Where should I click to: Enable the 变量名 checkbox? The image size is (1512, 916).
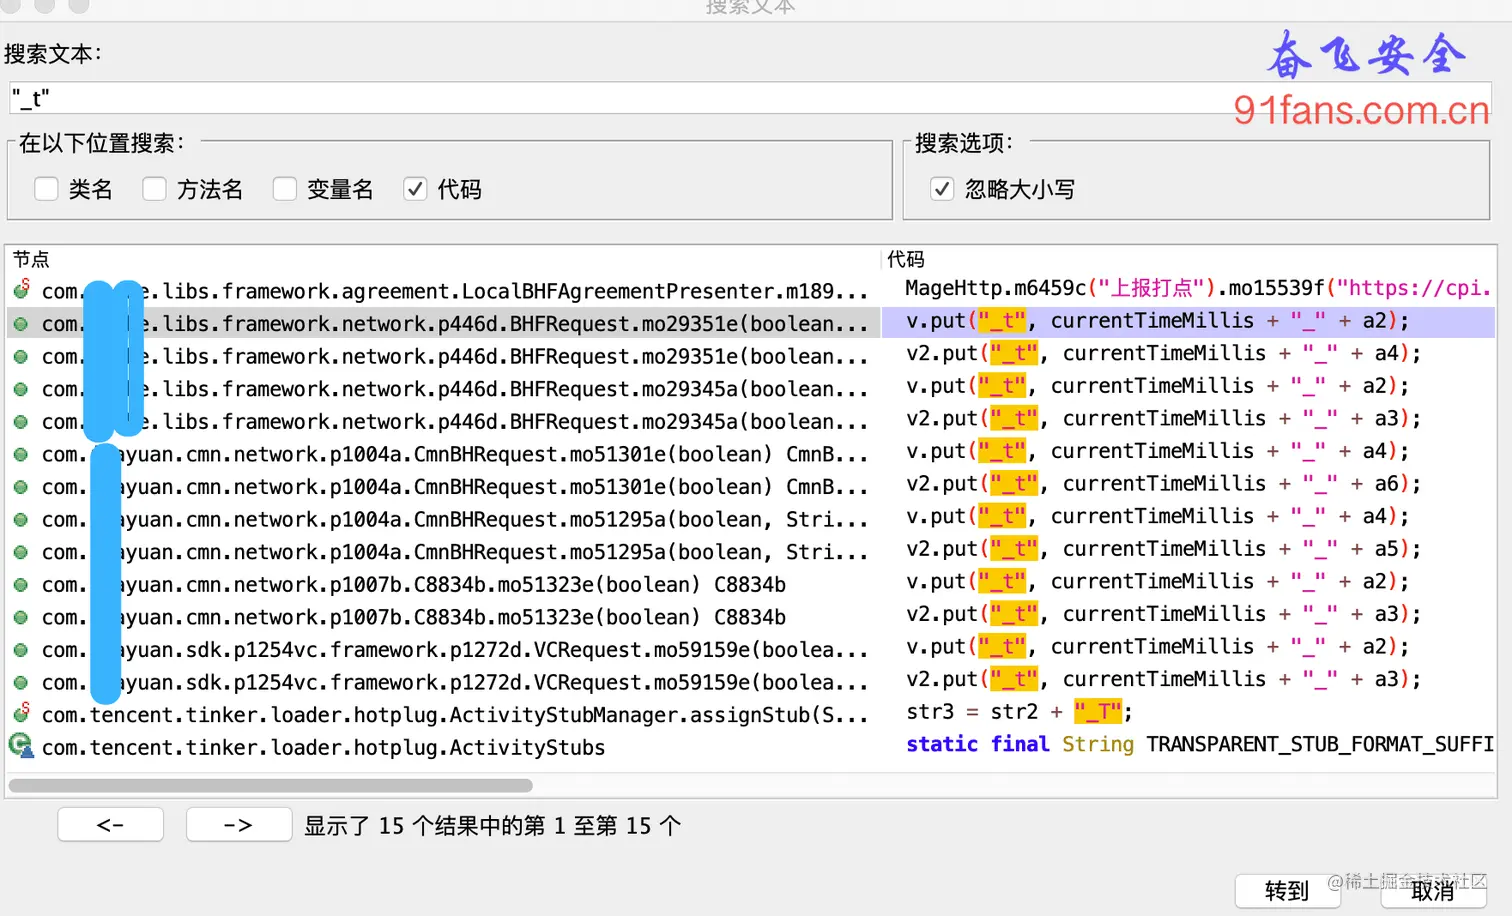[285, 189]
